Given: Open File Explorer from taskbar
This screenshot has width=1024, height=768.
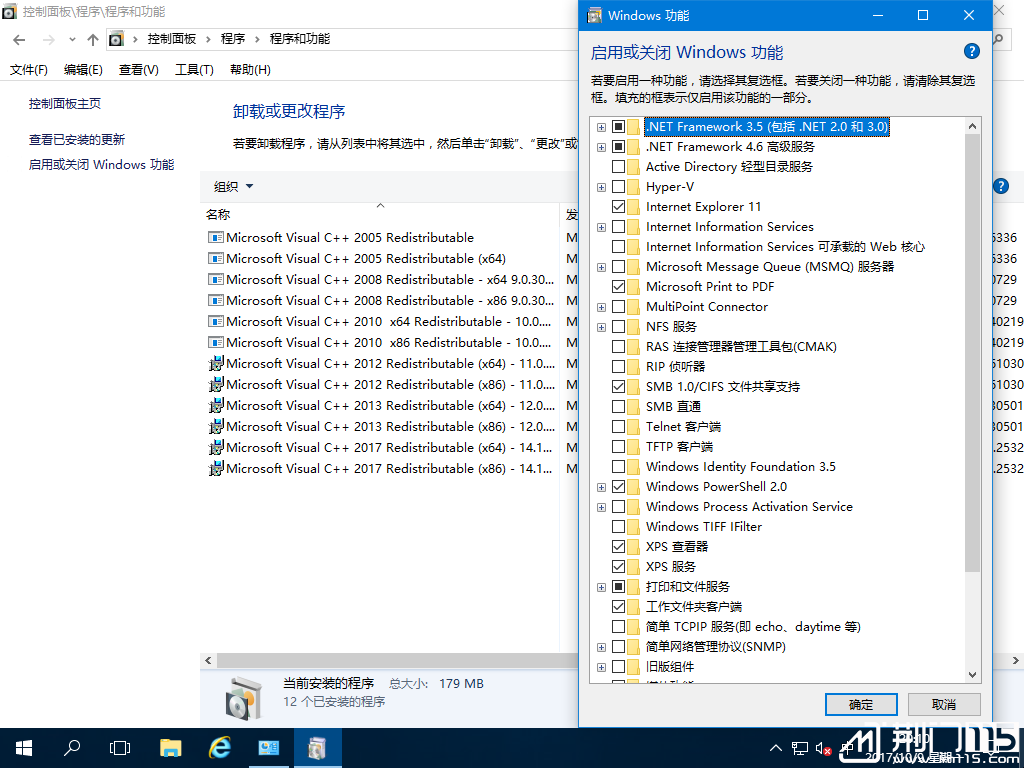Looking at the screenshot, I should pos(170,748).
